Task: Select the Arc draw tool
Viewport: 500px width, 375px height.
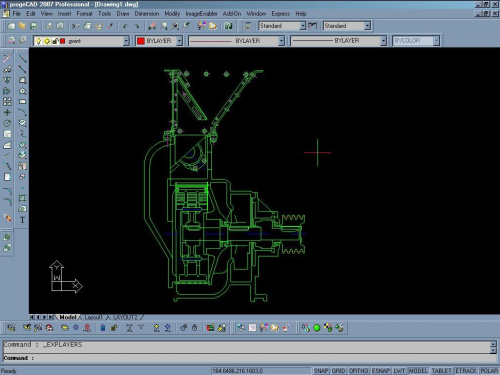Action: (22, 112)
